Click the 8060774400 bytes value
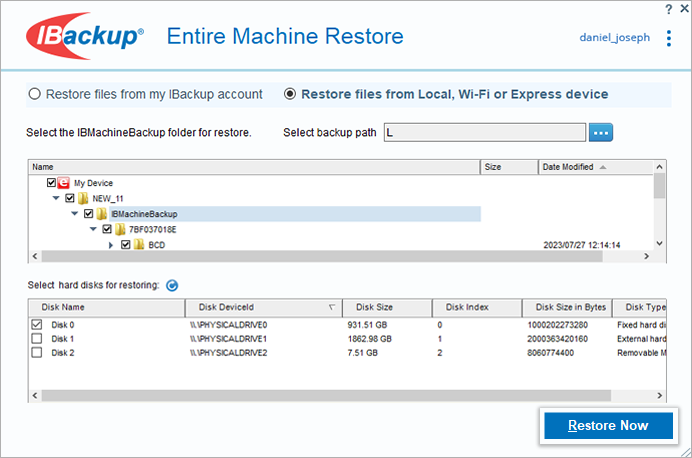Image resolution: width=692 pixels, height=458 pixels. [x=550, y=353]
